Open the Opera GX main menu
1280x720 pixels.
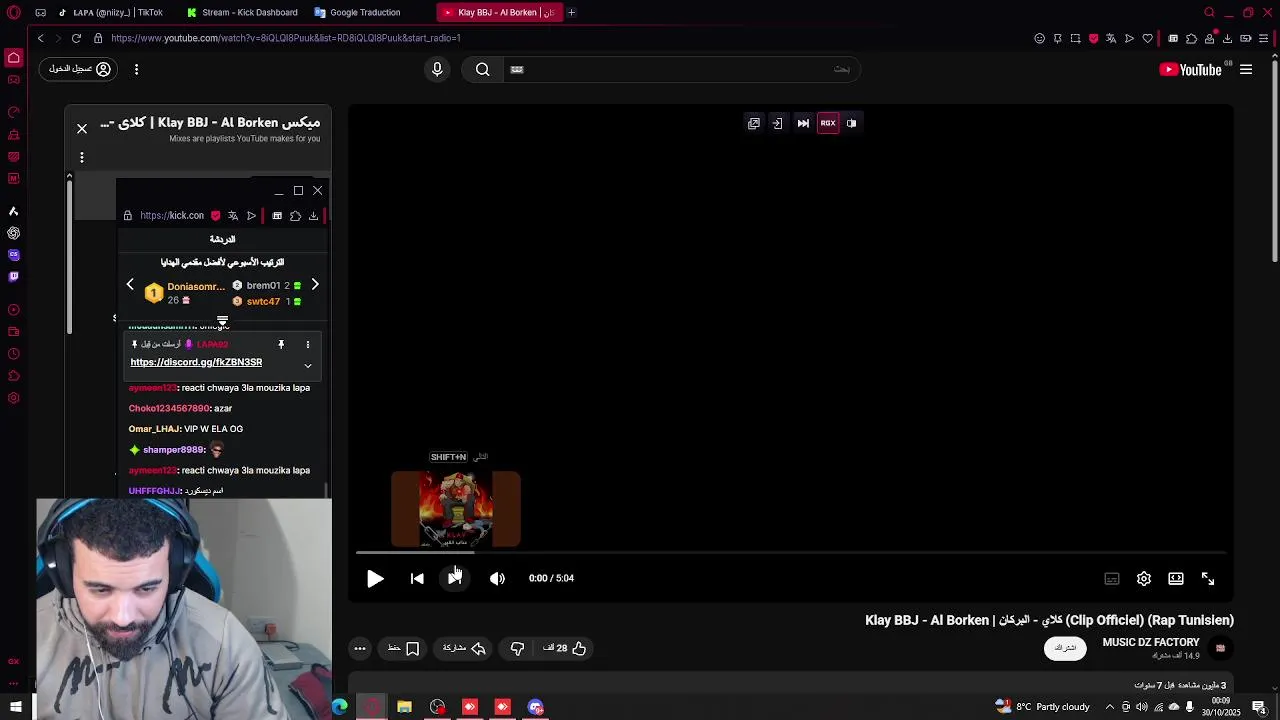(14, 13)
